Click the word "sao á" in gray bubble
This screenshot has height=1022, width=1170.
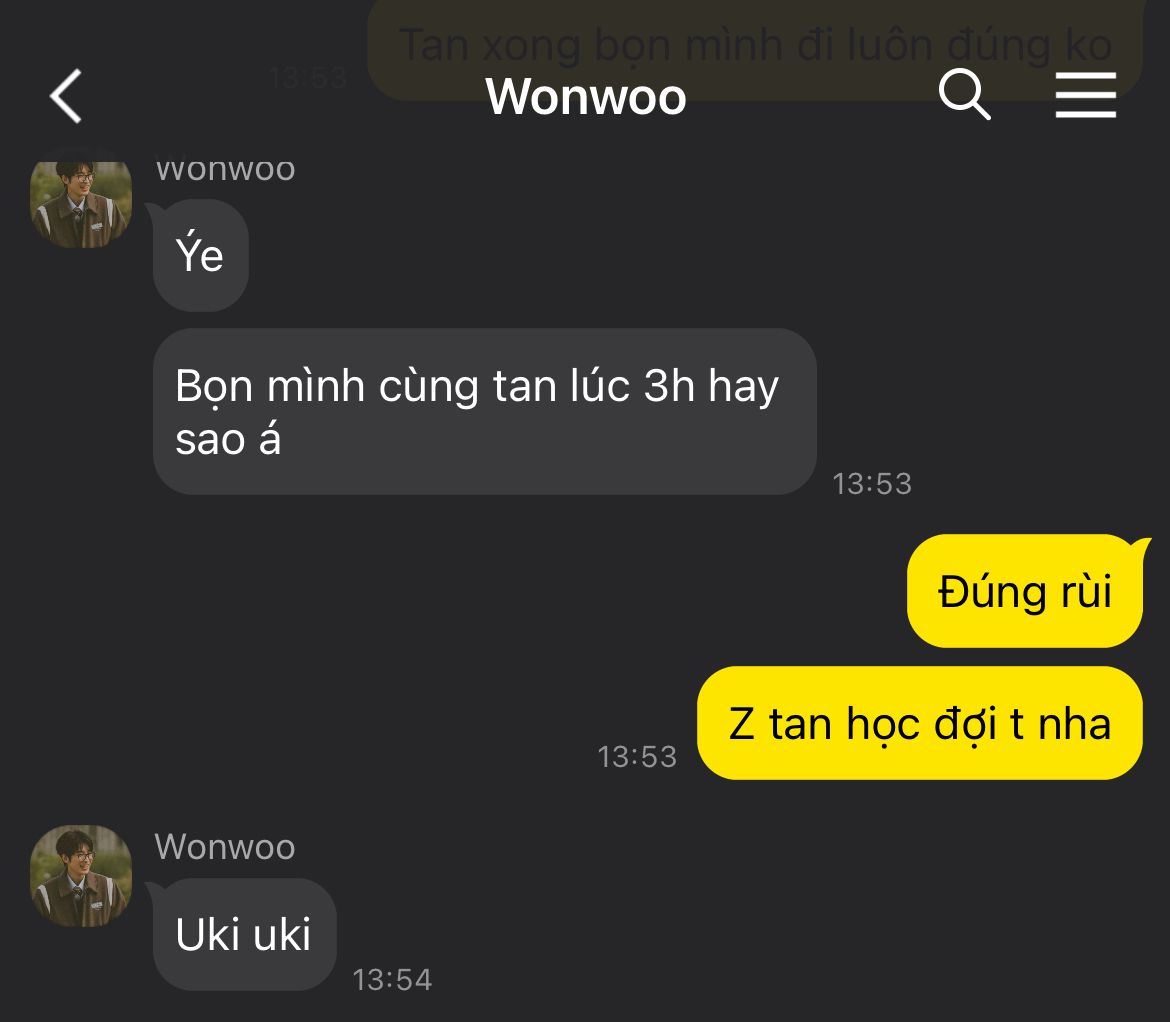coord(228,439)
